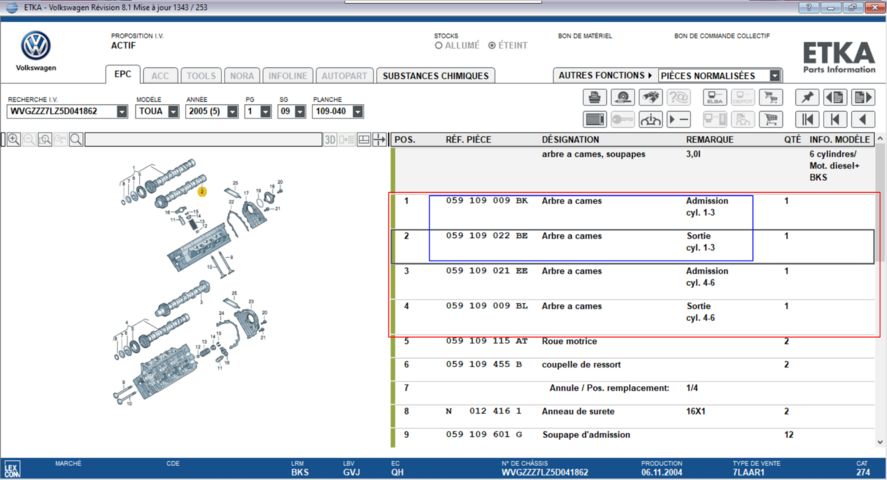The height and width of the screenshot is (480, 887).
Task: Open the information gauge icon
Action: click(x=651, y=119)
